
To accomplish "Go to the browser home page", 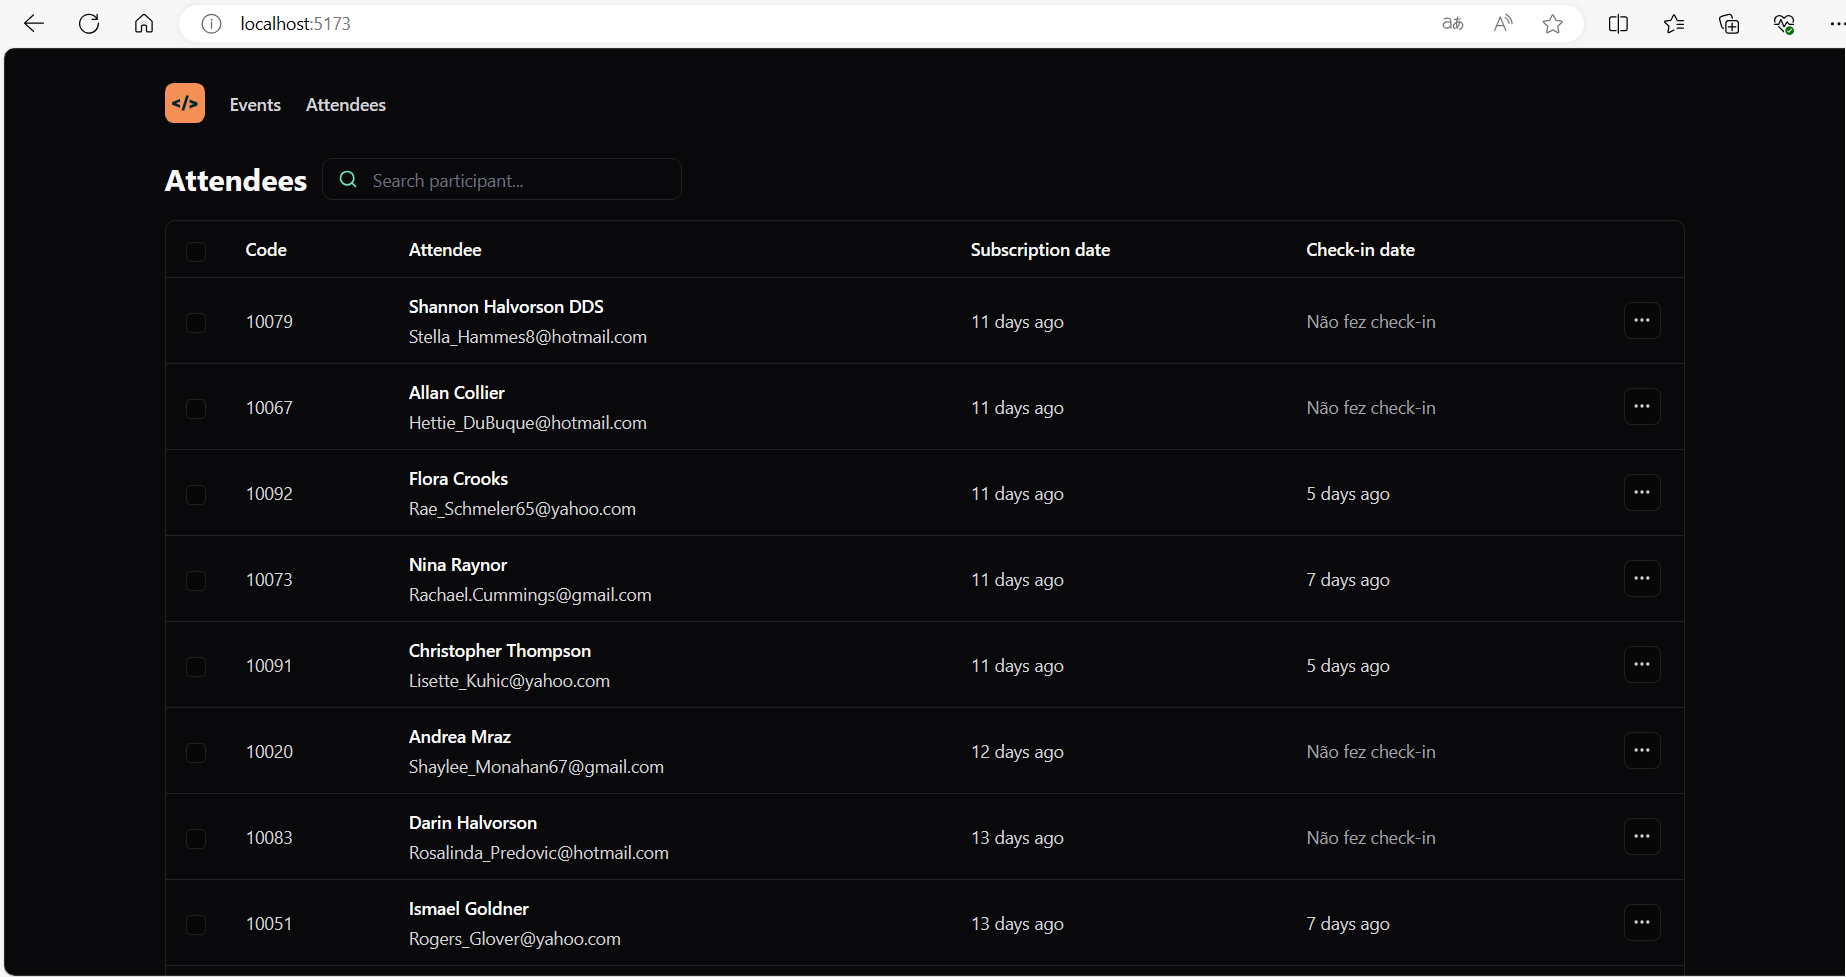I will [144, 24].
